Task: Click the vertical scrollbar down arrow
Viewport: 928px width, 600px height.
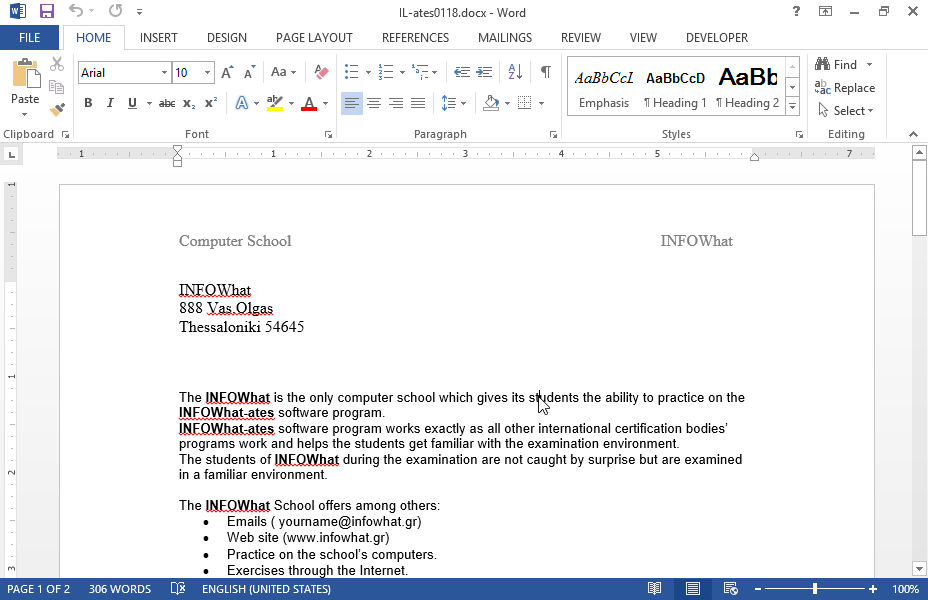Action: [919, 569]
